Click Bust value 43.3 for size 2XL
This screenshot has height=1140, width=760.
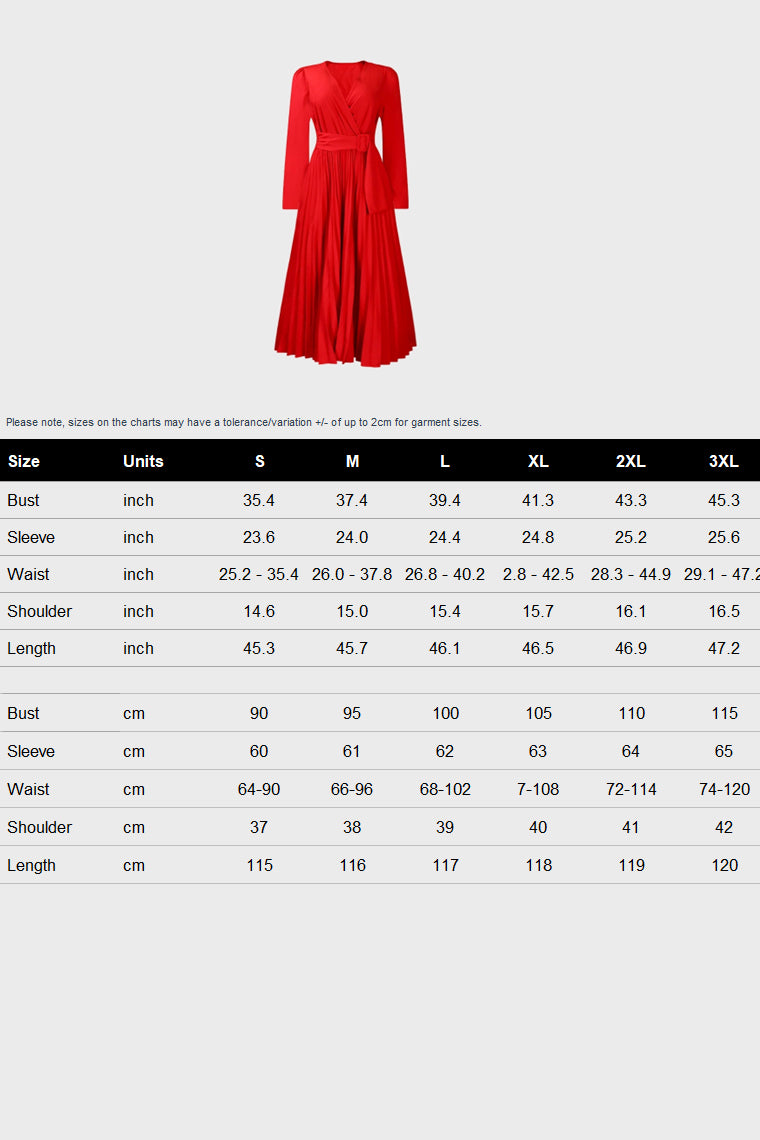[631, 500]
